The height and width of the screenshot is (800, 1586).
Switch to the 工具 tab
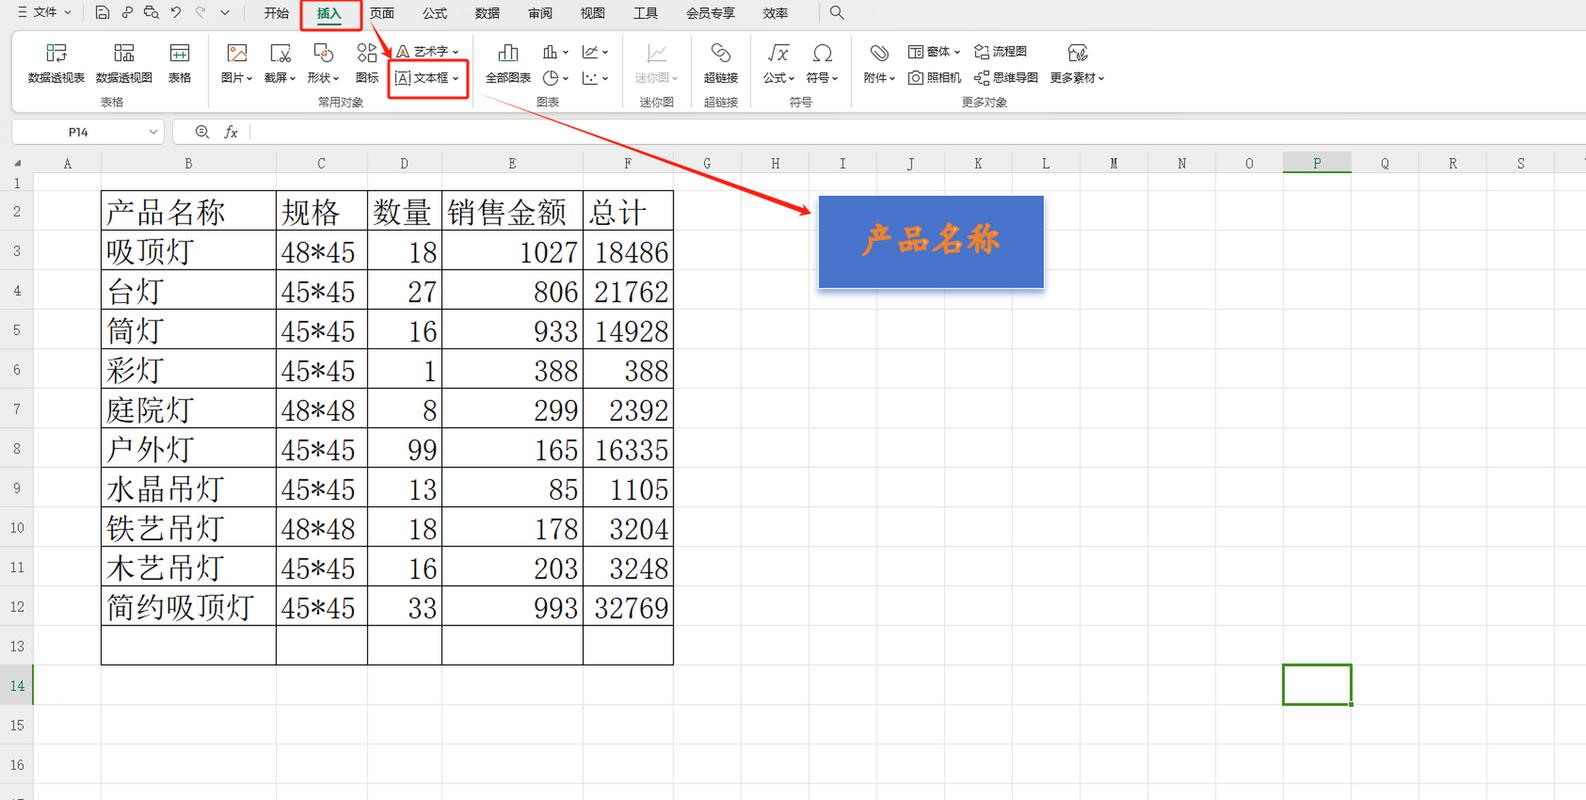click(646, 13)
